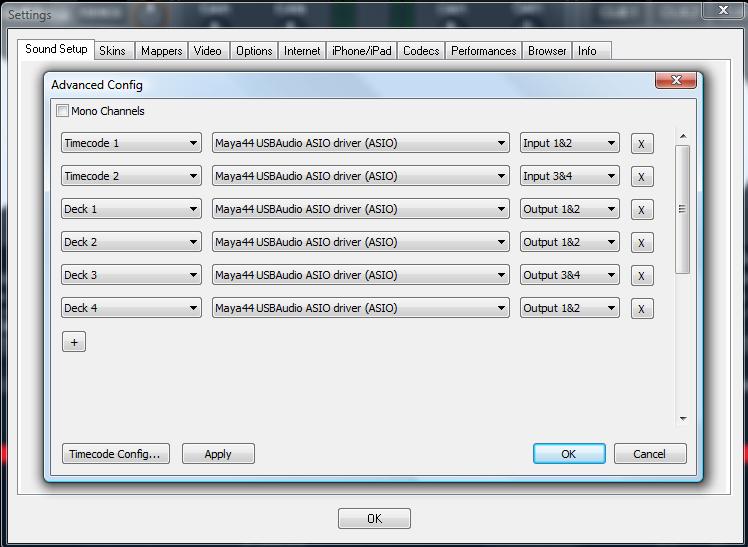
Task: Expand the Deck 1 audio driver dropdown
Action: pyautogui.click(x=361, y=208)
